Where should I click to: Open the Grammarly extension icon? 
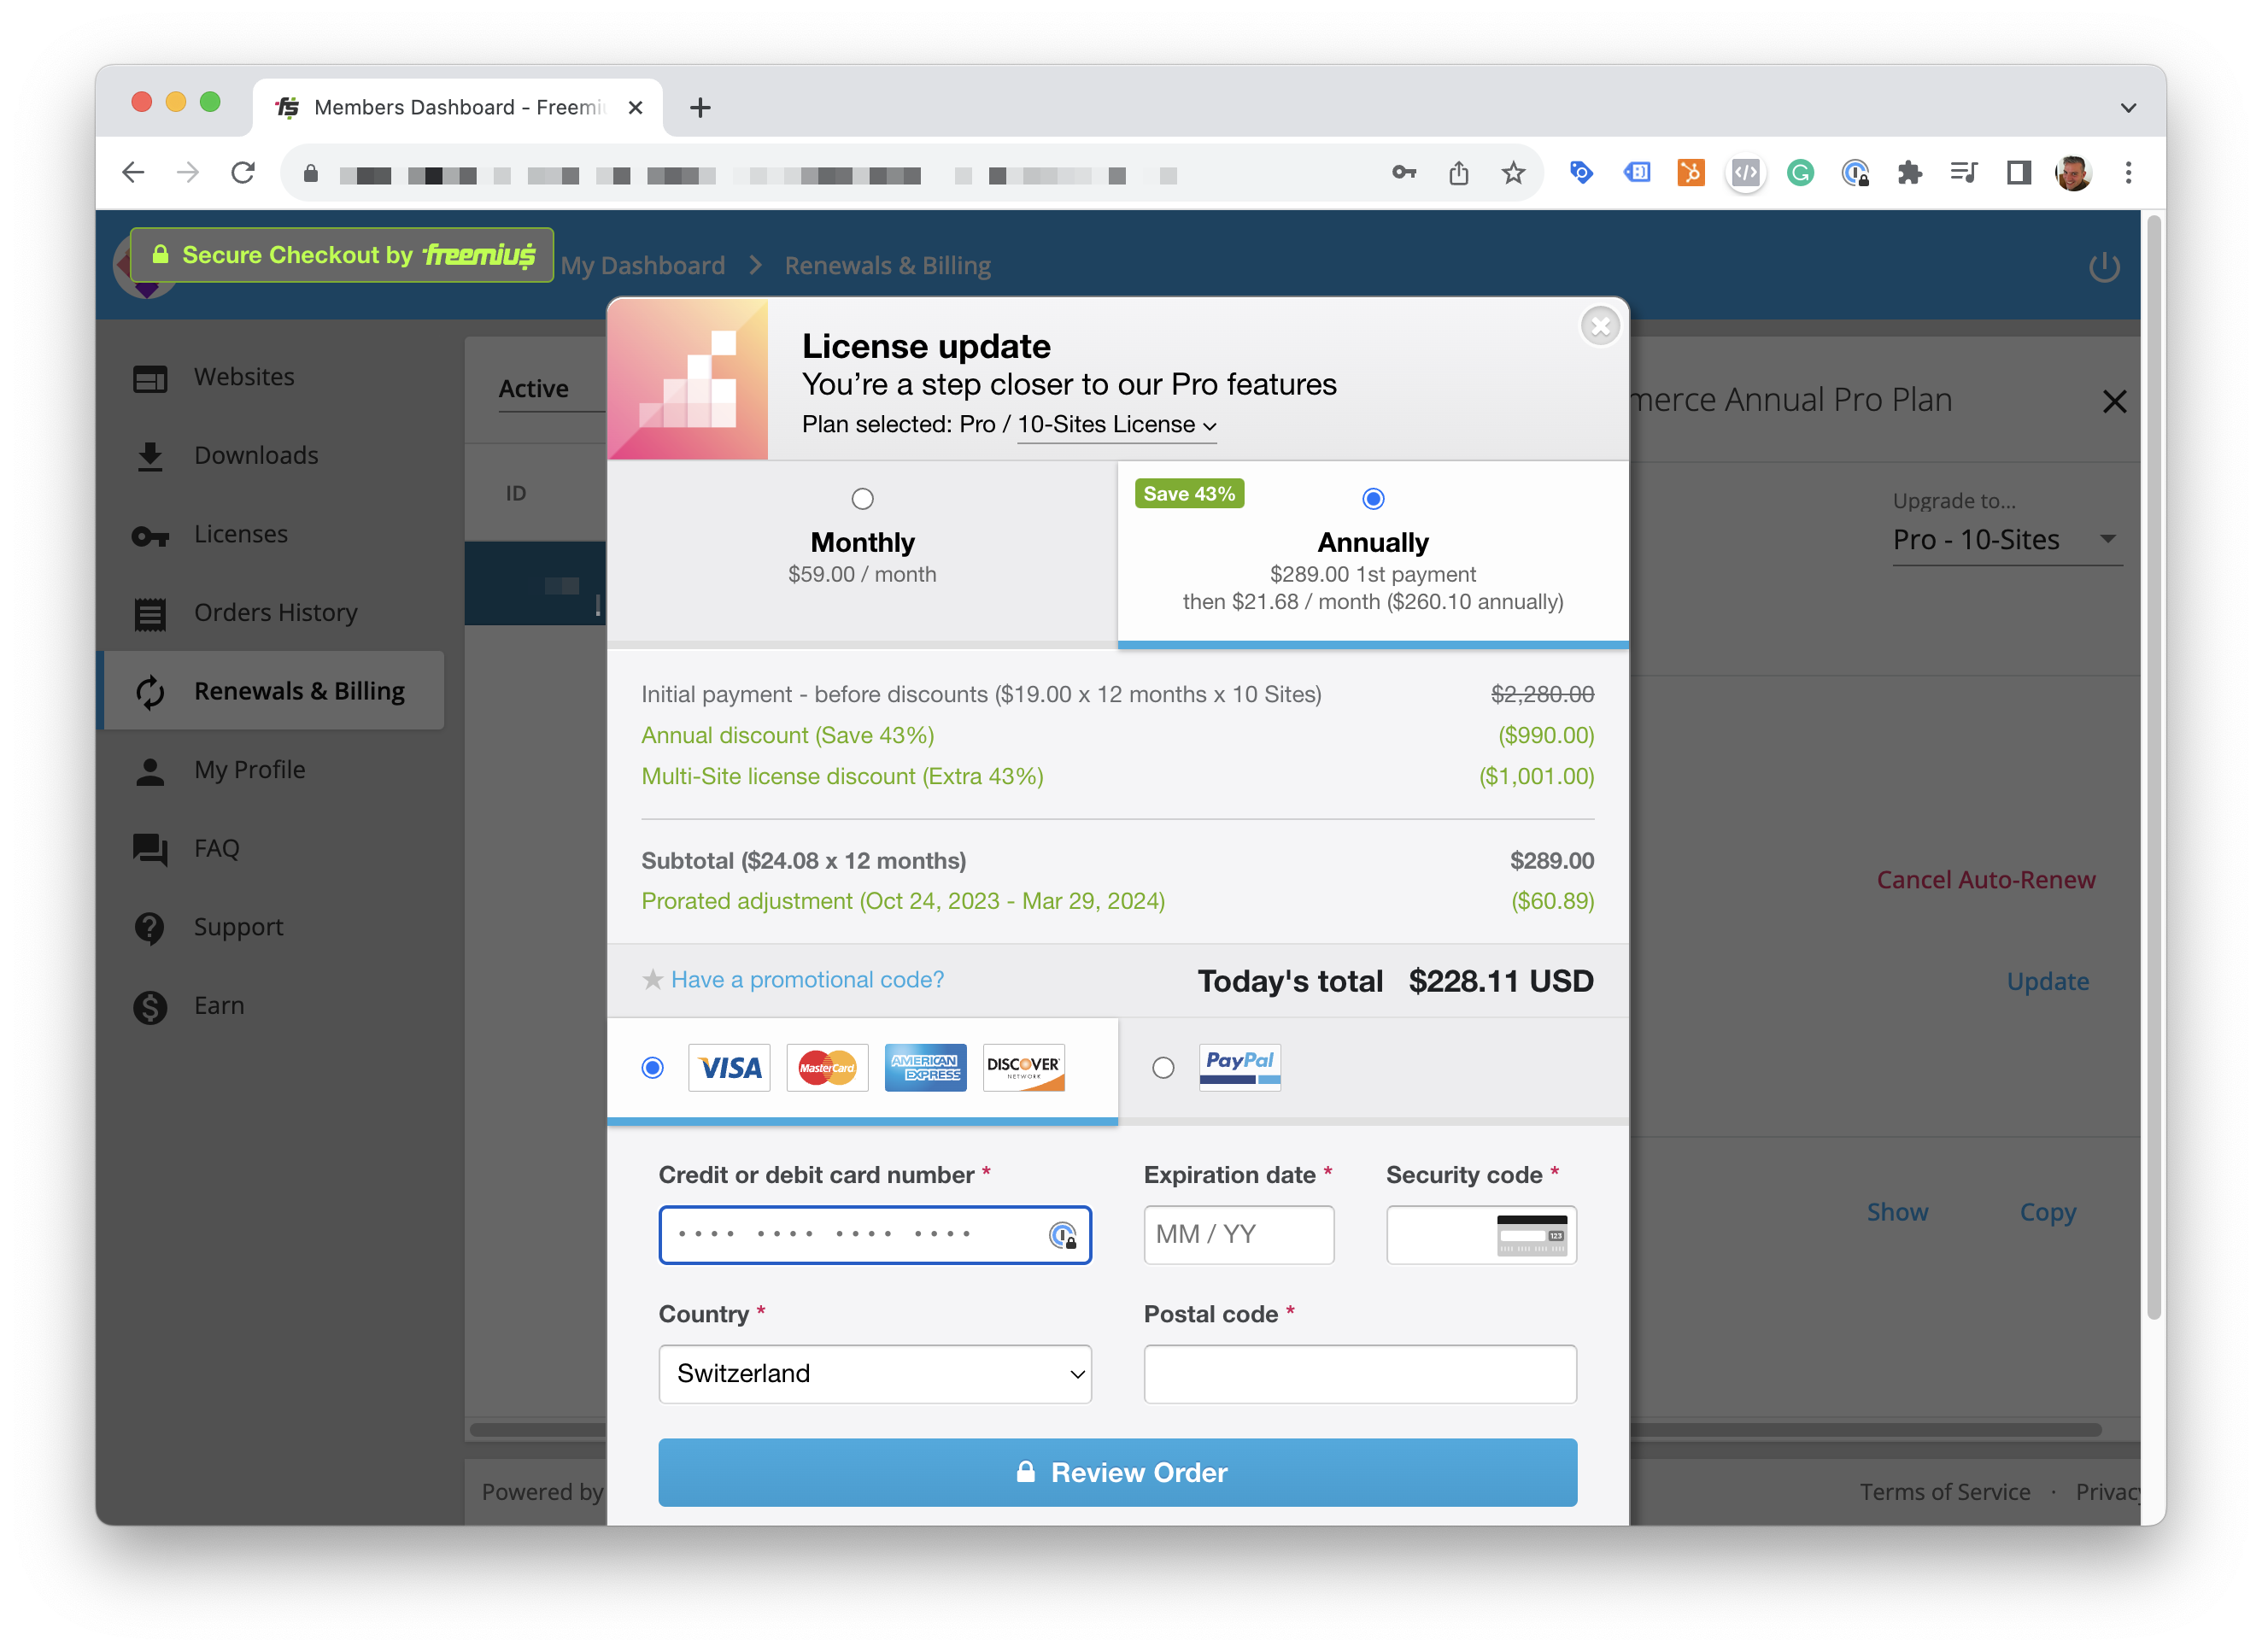(x=1800, y=173)
